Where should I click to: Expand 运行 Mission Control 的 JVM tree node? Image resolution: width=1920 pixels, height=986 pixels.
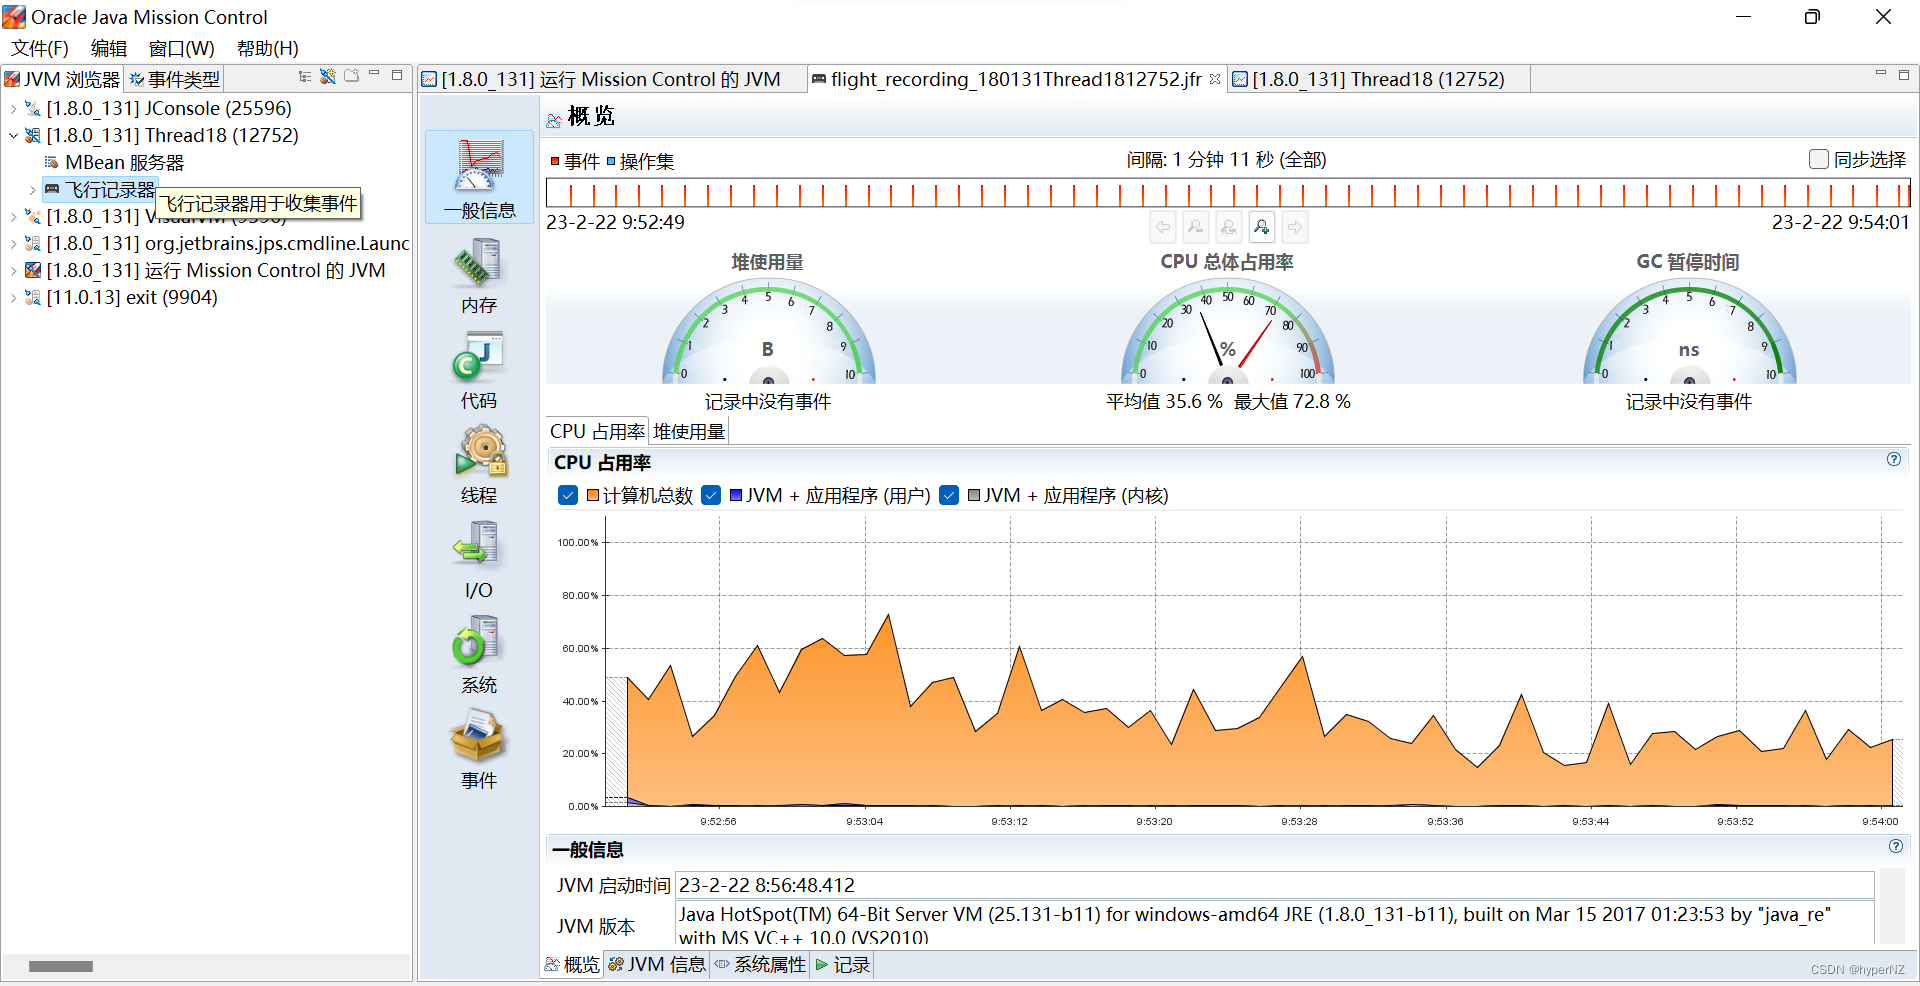pyautogui.click(x=13, y=270)
